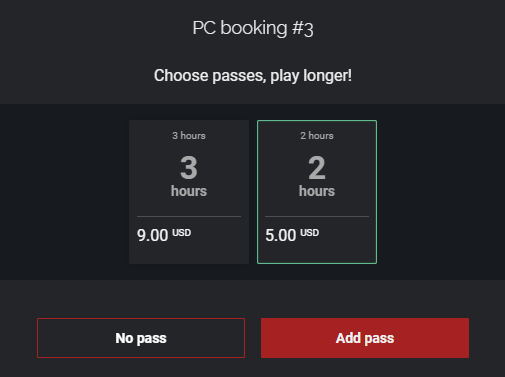
Task: Click the small '3 hours' card label
Action: point(189,136)
